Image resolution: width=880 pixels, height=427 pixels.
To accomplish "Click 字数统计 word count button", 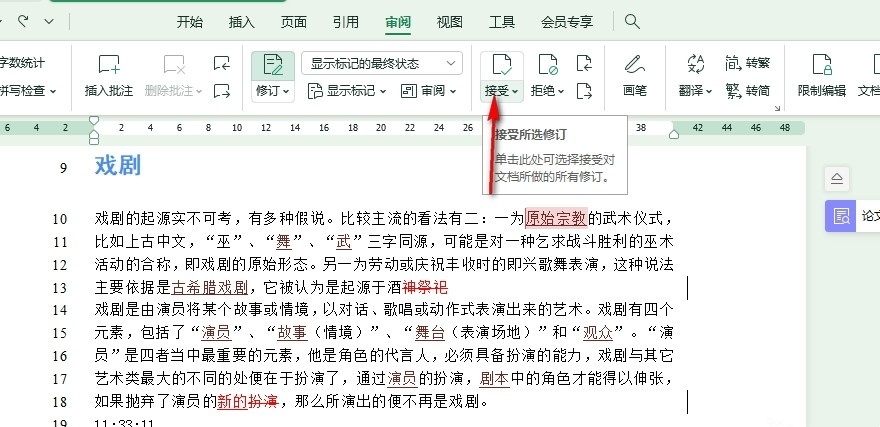I will tap(22, 63).
